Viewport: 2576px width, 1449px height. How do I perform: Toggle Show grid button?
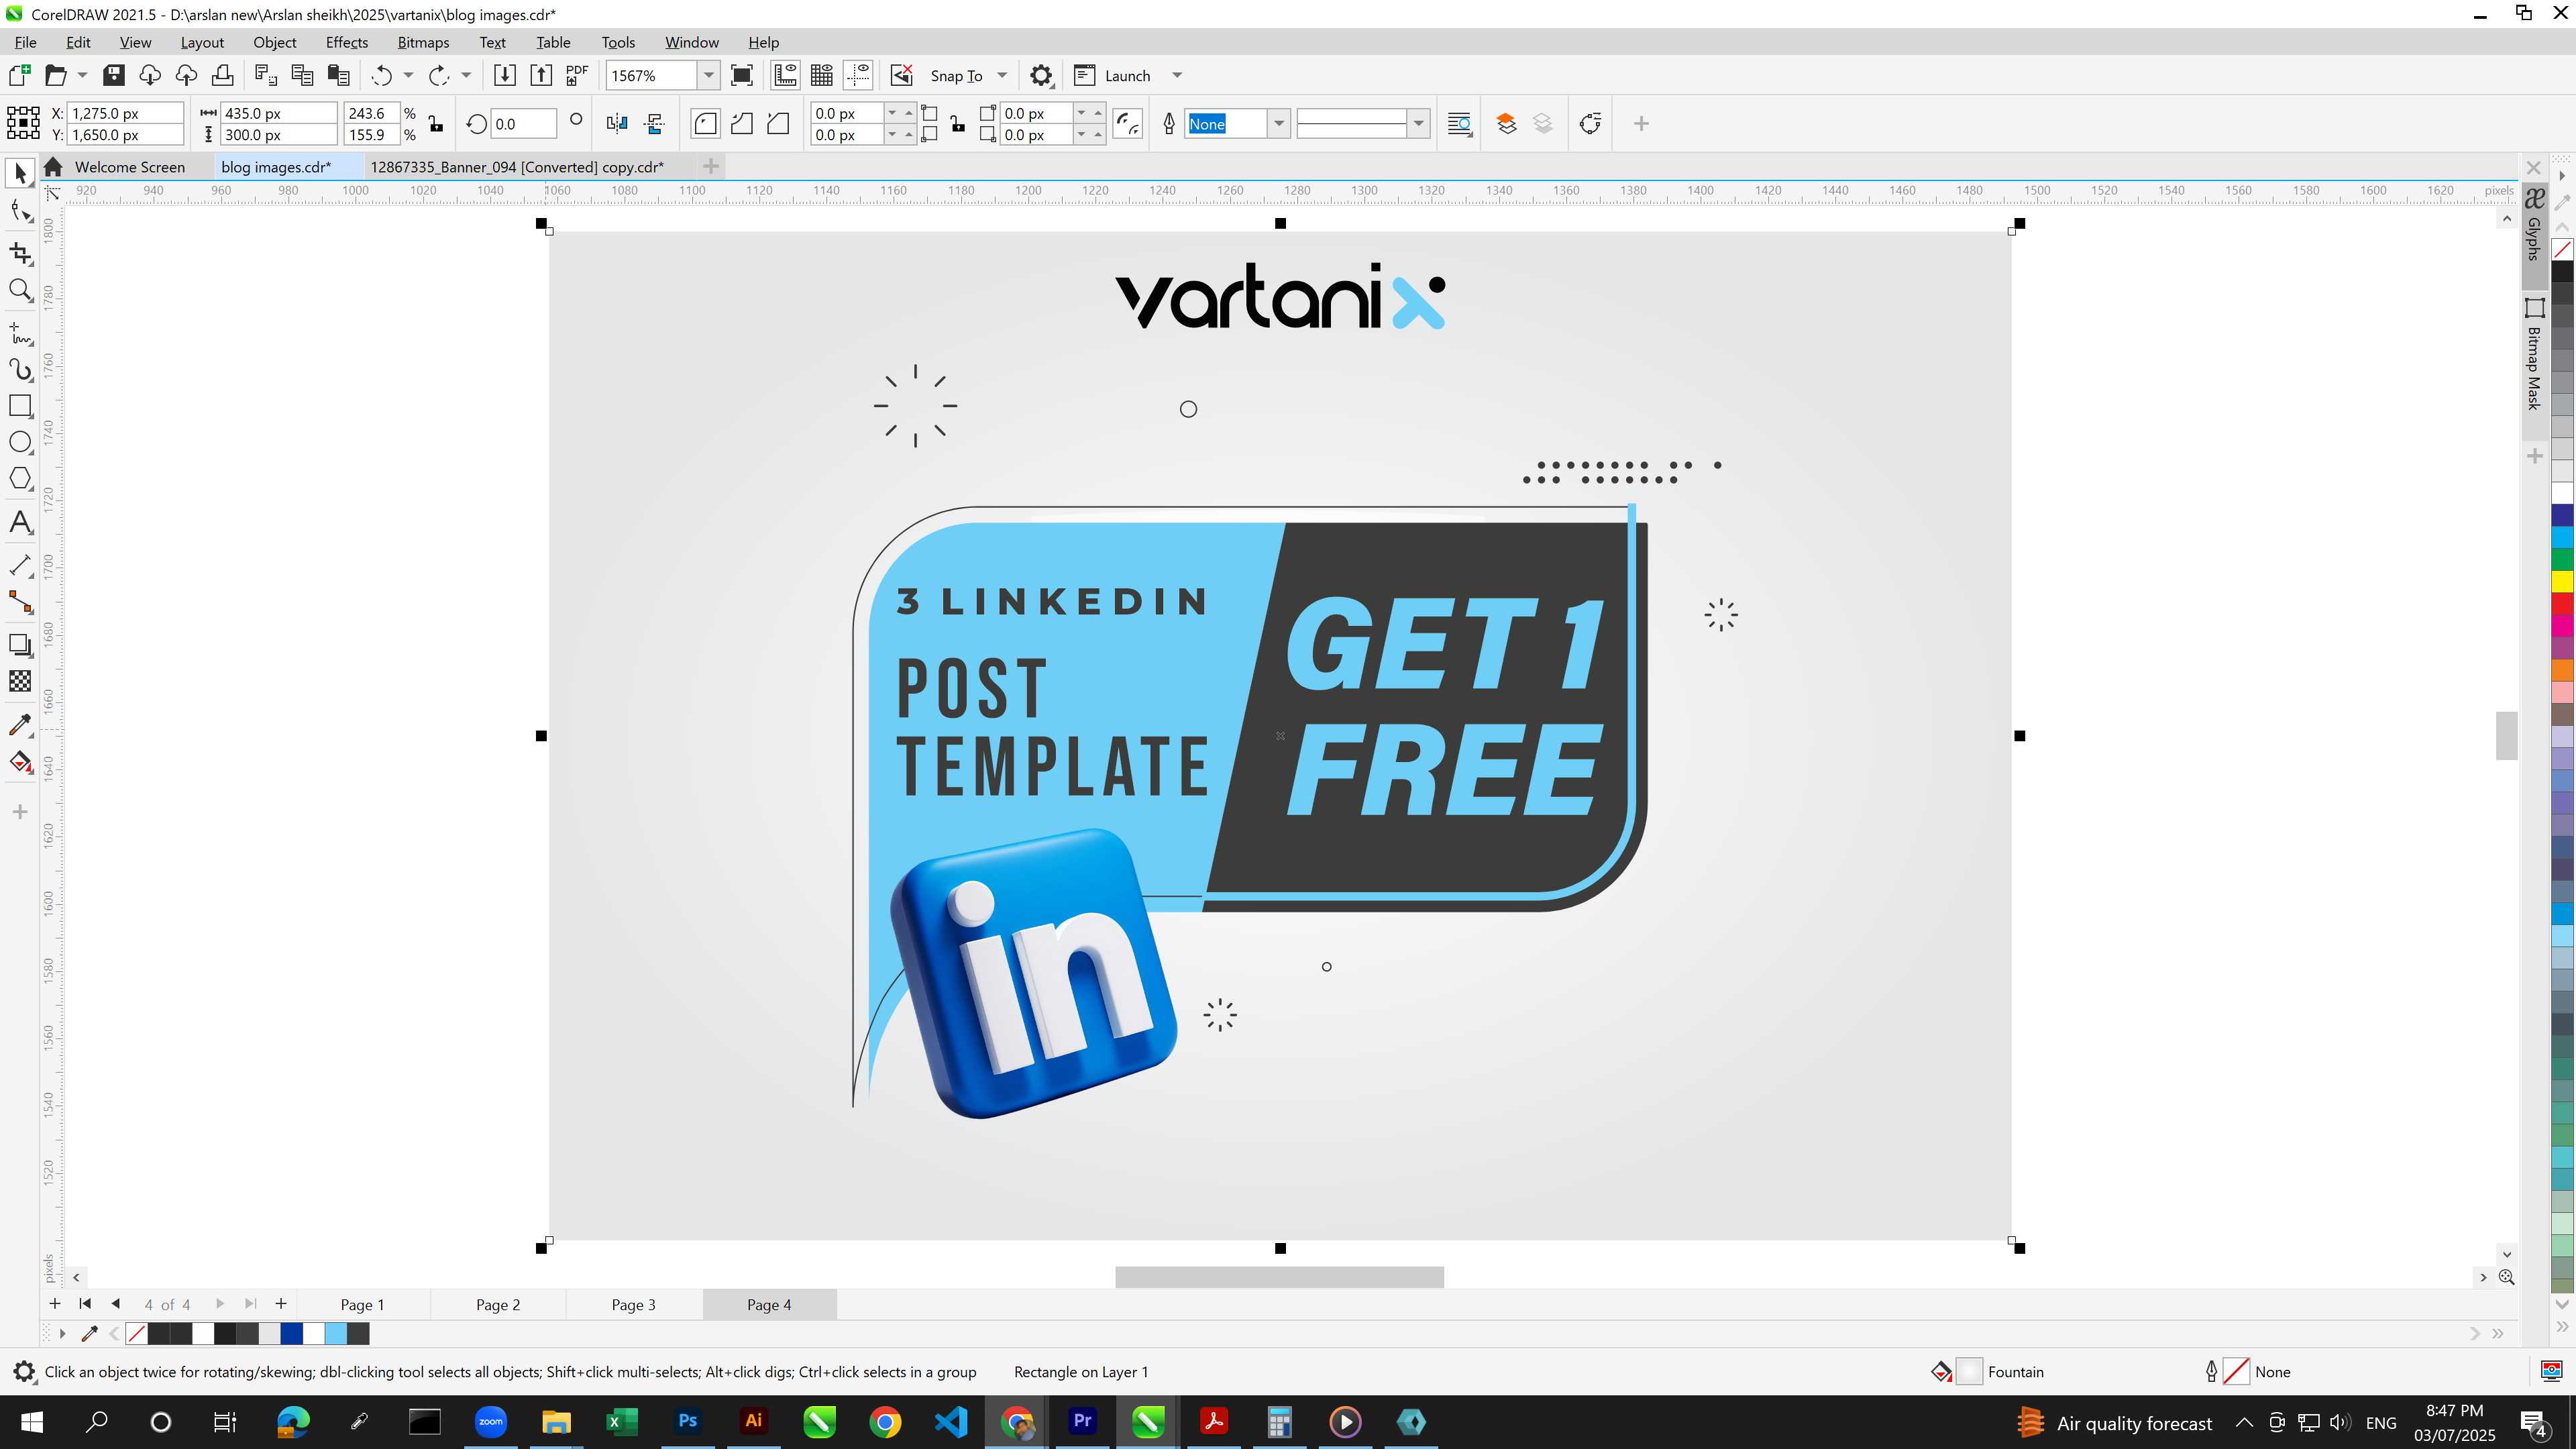point(822,75)
